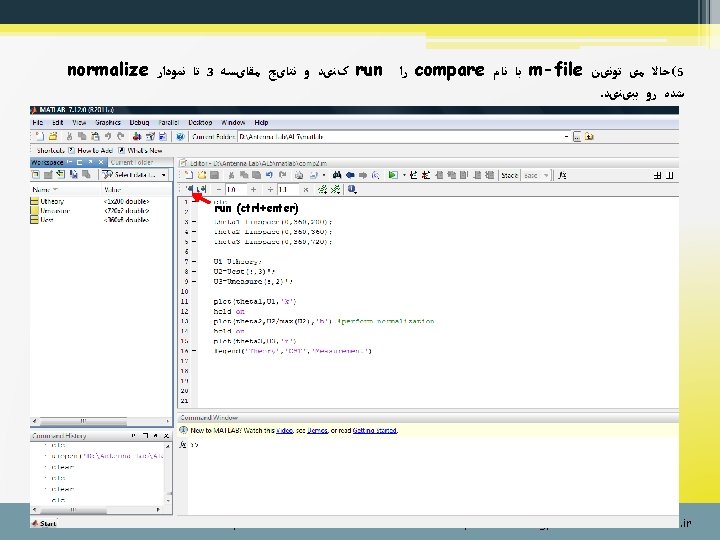Open the Graphics menu
The width and height of the screenshot is (720, 540).
tap(108, 123)
